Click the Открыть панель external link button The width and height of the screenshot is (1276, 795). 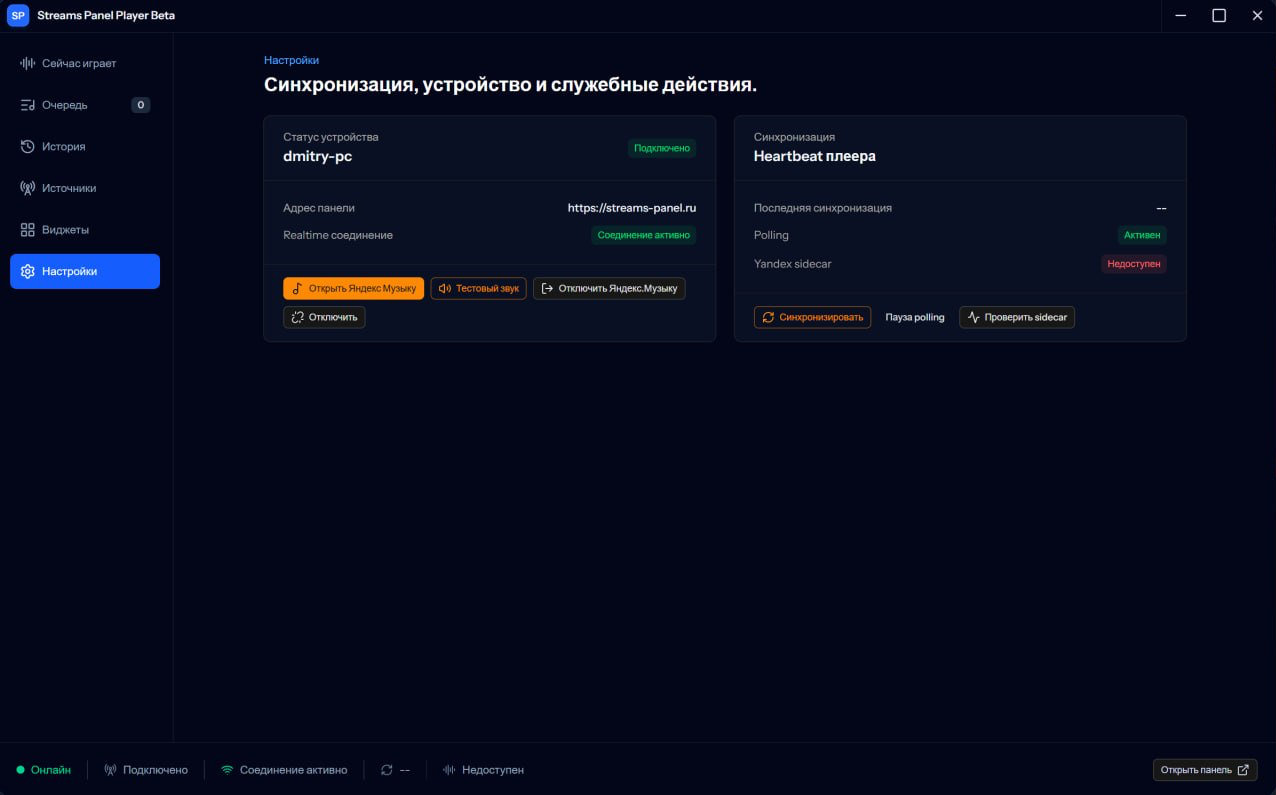tap(1205, 770)
